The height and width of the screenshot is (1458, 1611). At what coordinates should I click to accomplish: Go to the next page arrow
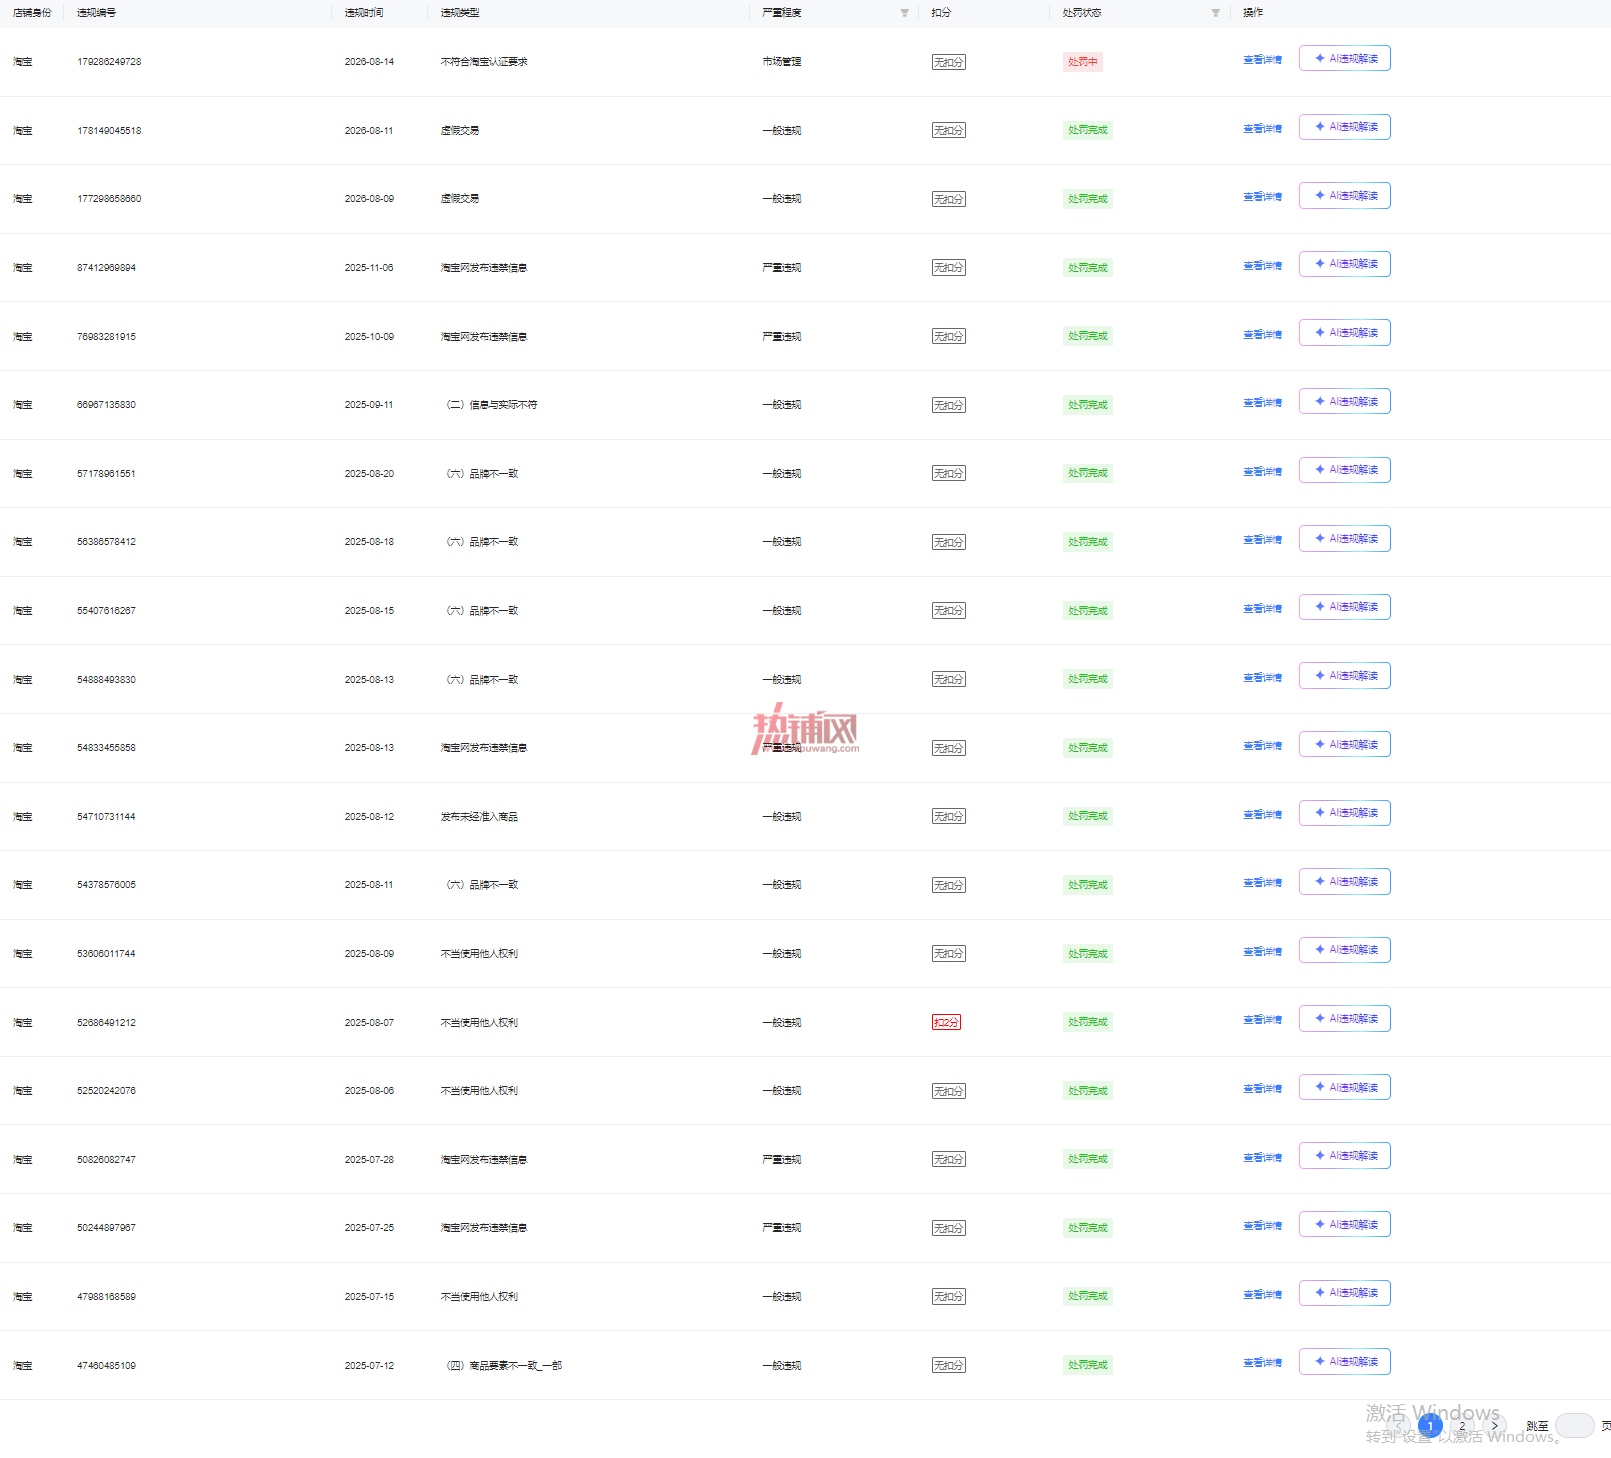coord(1494,1426)
